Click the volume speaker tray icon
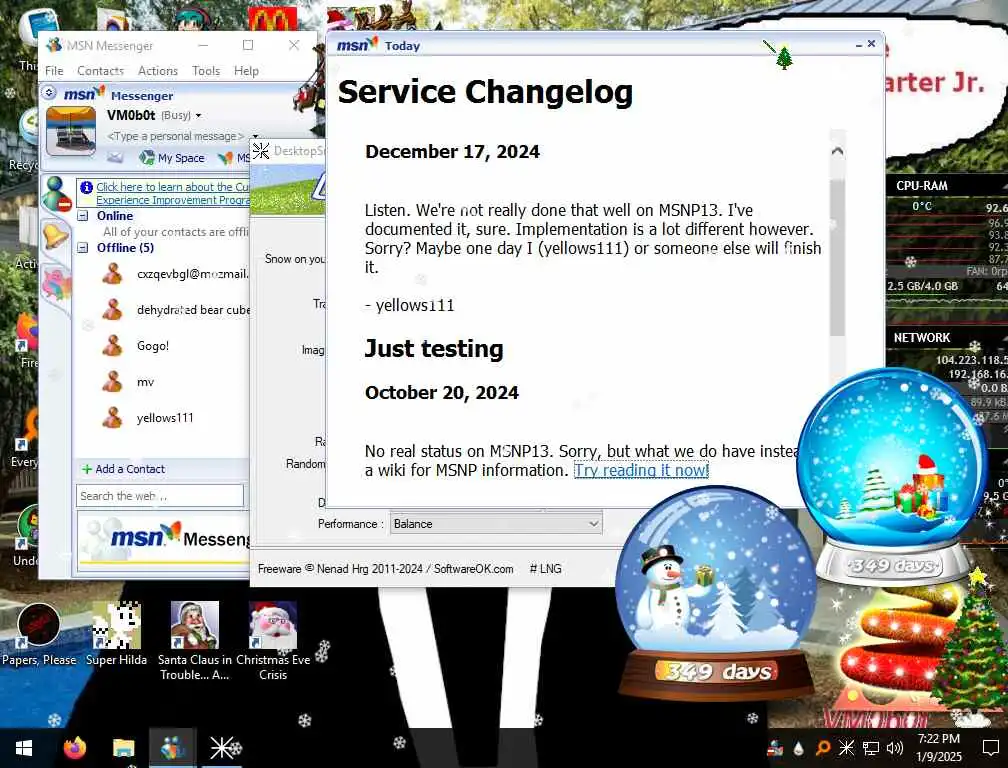The image size is (1008, 768). click(894, 748)
